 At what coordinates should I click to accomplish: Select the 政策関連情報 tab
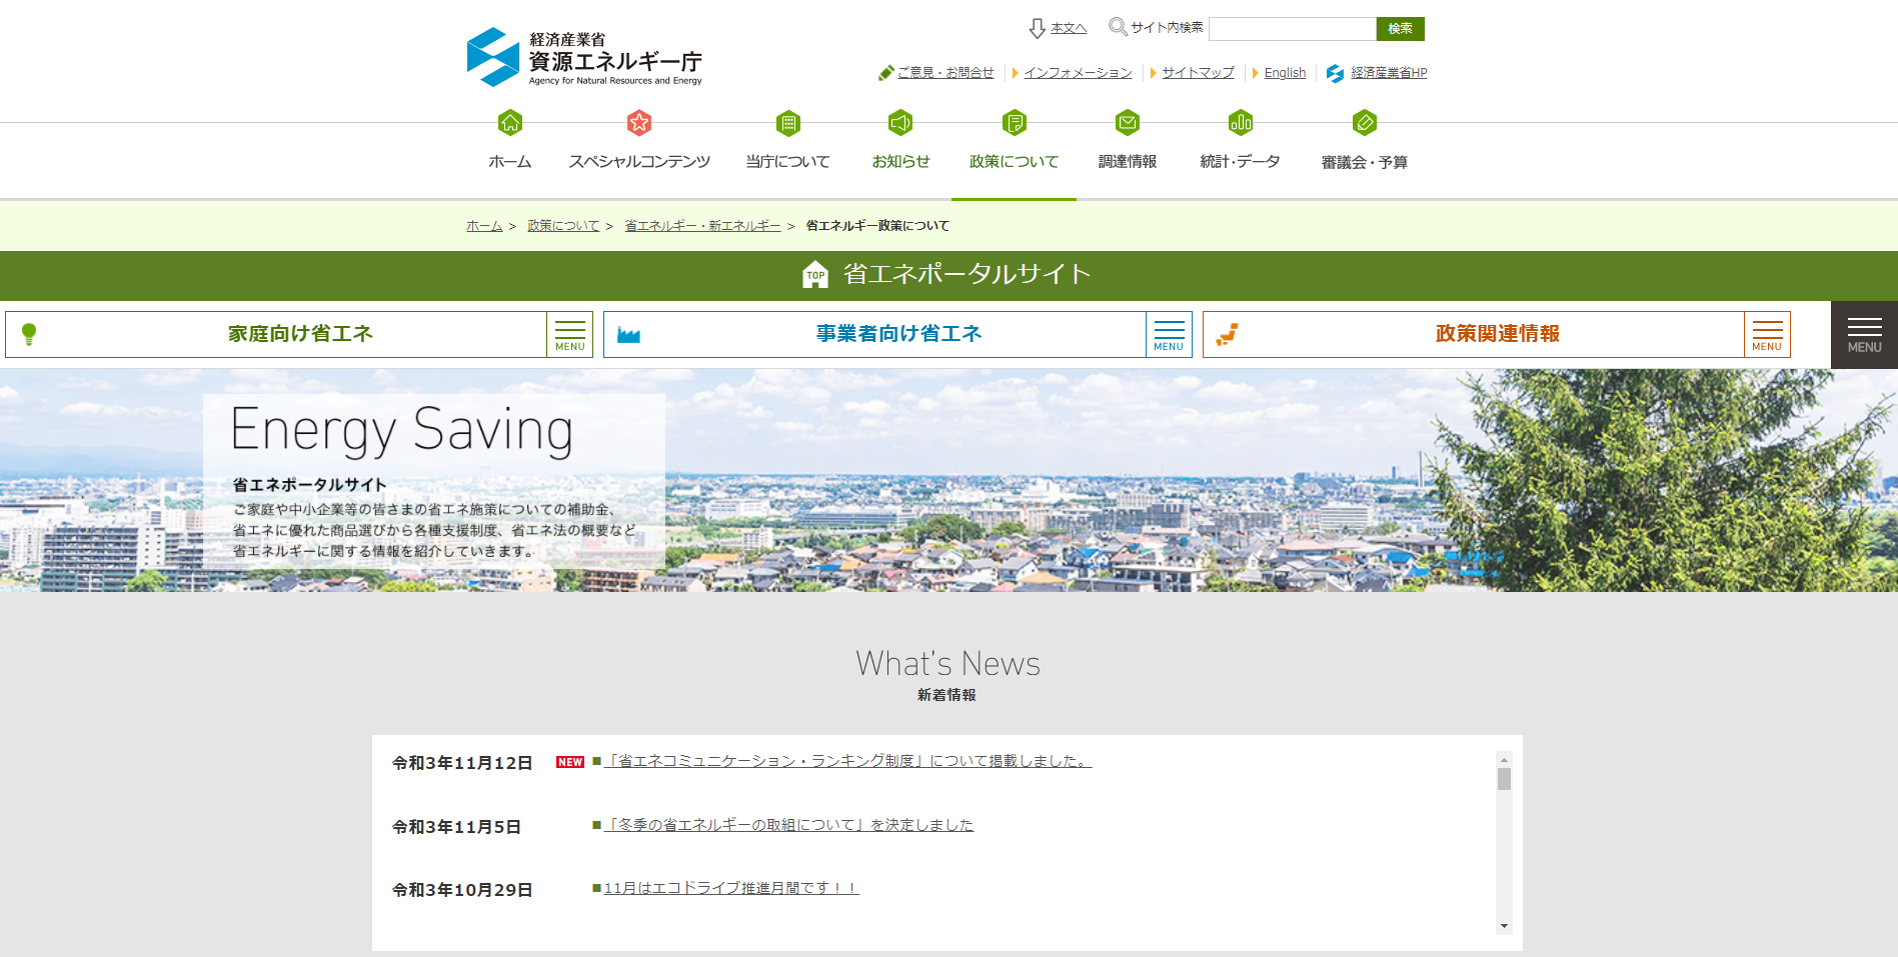tap(1497, 334)
